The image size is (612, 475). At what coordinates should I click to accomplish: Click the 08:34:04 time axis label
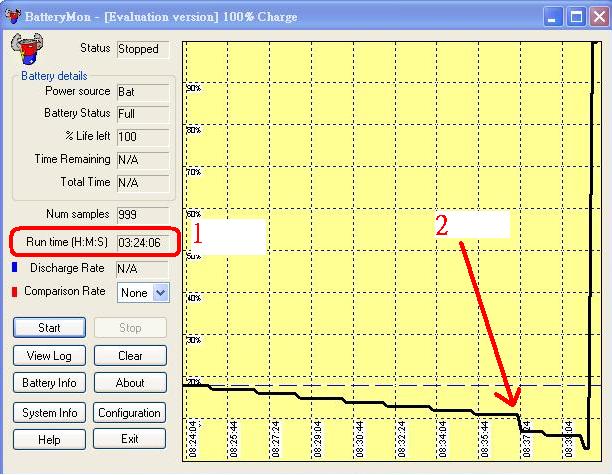pyautogui.click(x=443, y=439)
